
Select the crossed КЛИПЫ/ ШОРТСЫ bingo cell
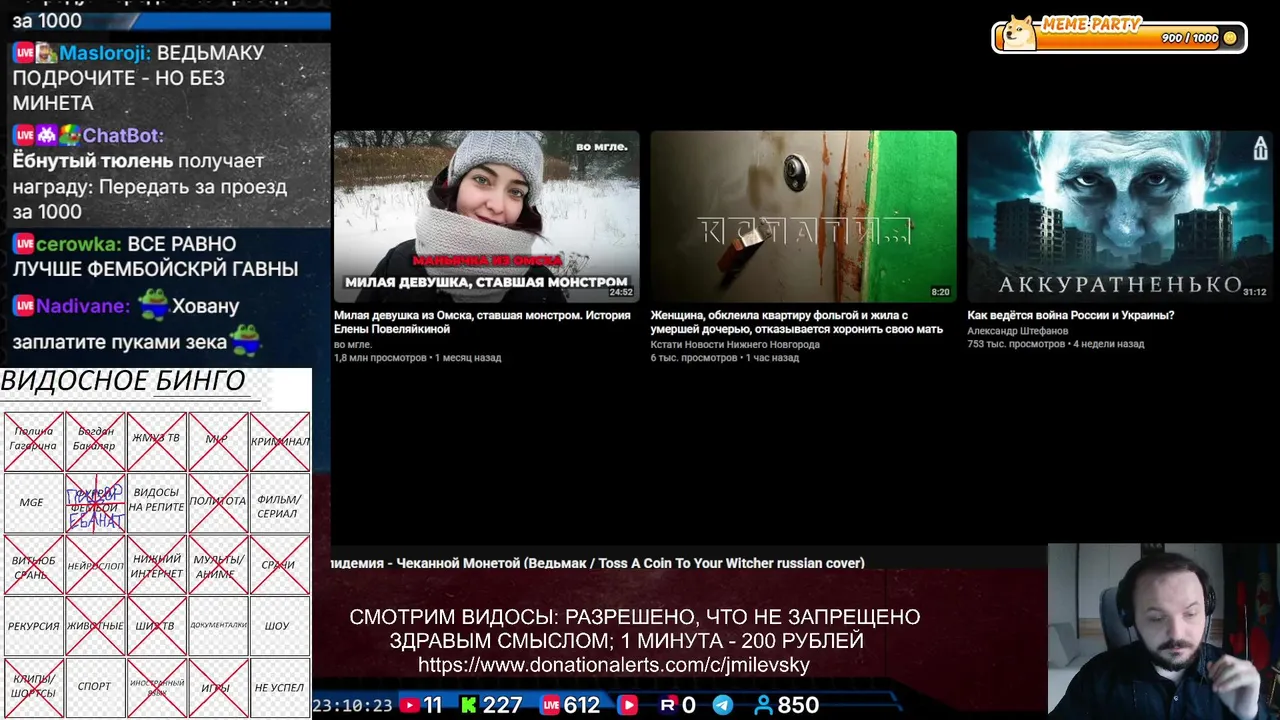coord(33,687)
